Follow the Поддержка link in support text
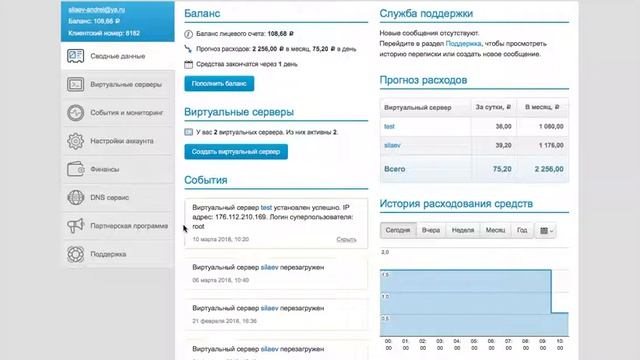 463,44
